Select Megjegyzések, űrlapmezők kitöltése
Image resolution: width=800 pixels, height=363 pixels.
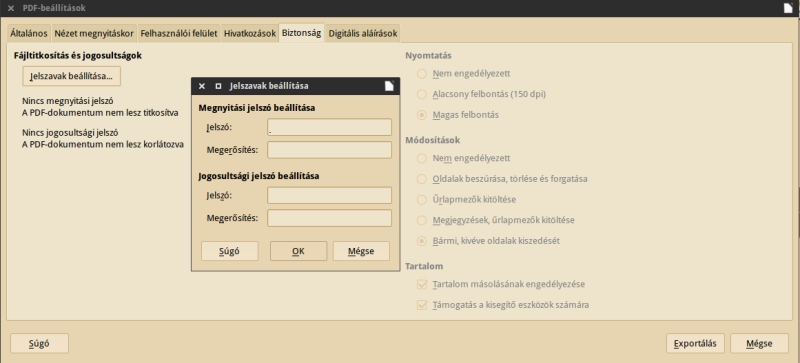point(496,220)
